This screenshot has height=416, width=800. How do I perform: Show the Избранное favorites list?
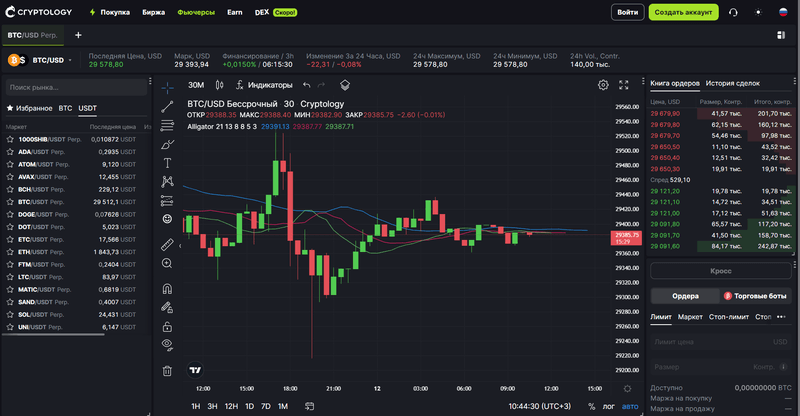coord(29,108)
